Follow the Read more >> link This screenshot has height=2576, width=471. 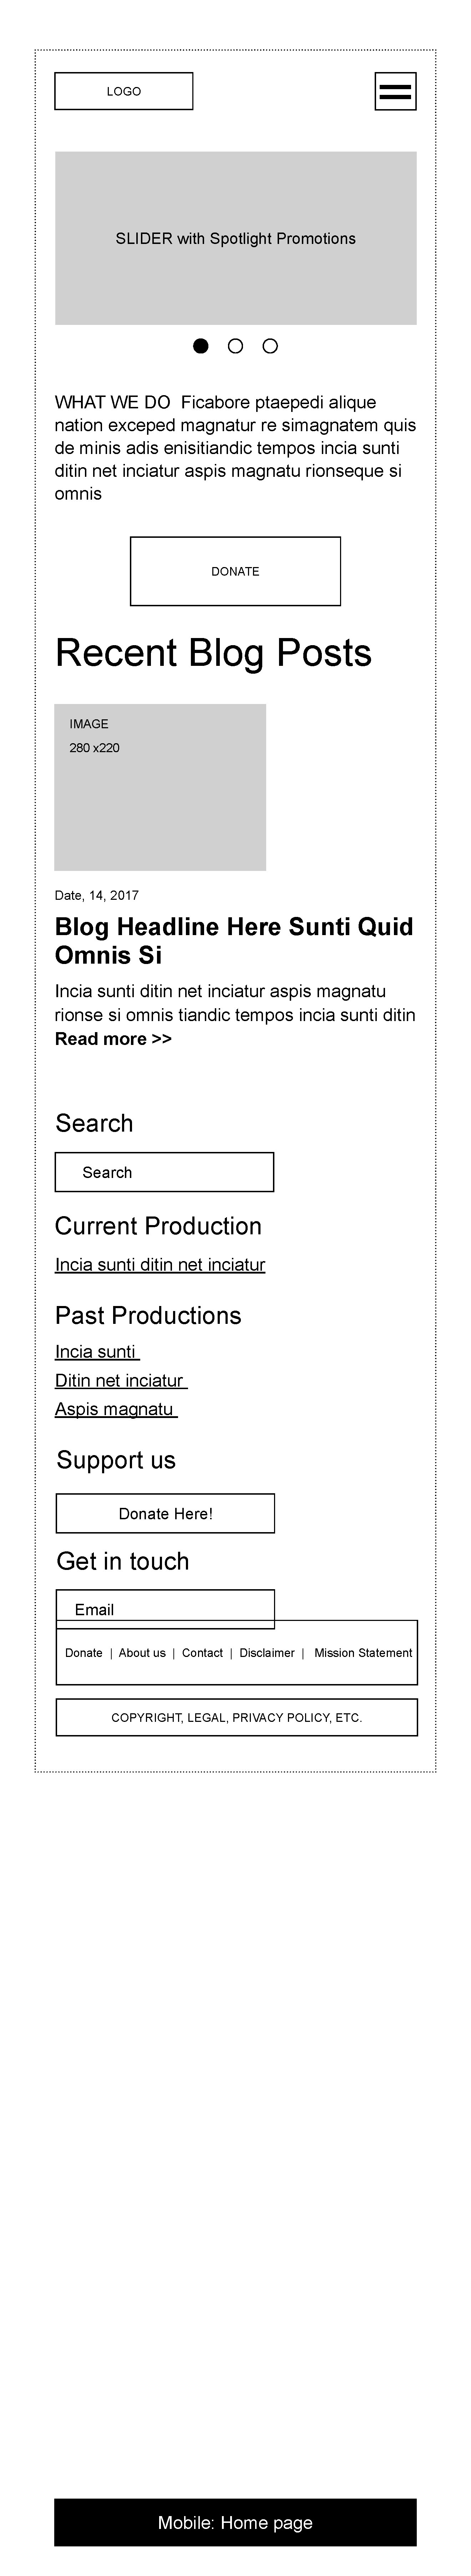pyautogui.click(x=113, y=1039)
